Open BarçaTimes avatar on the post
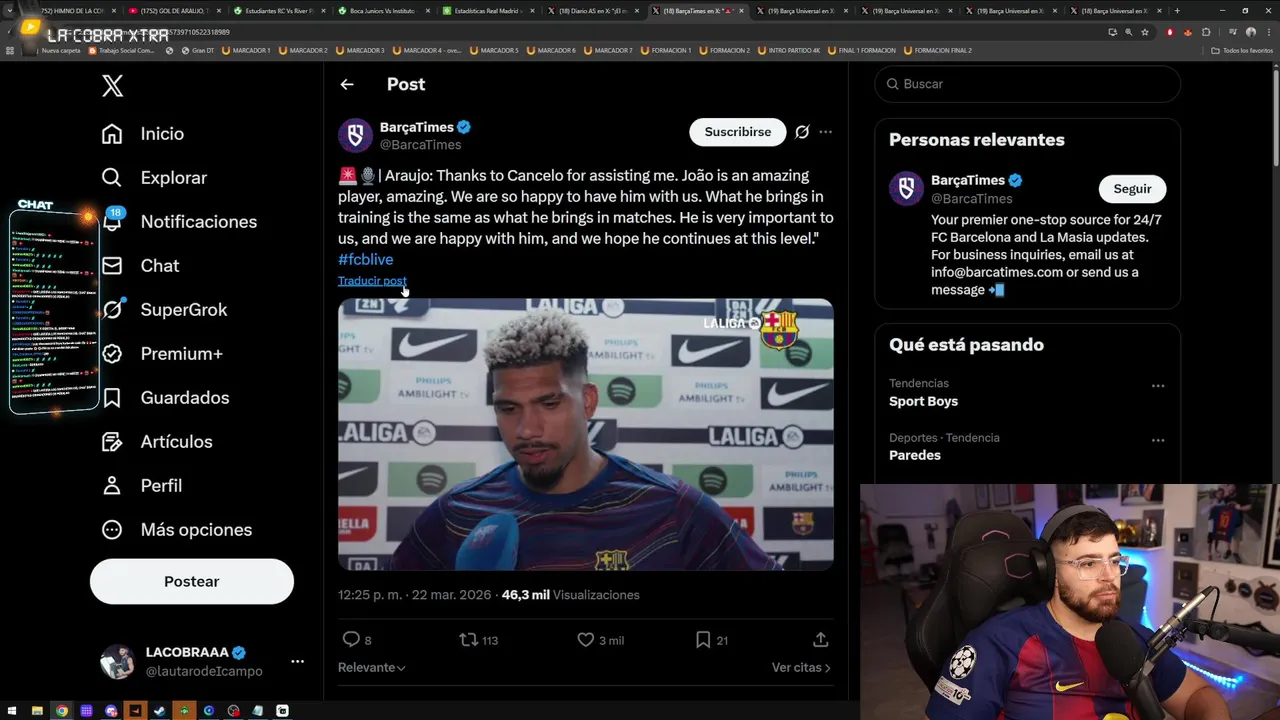This screenshot has height=720, width=1280. (x=355, y=135)
